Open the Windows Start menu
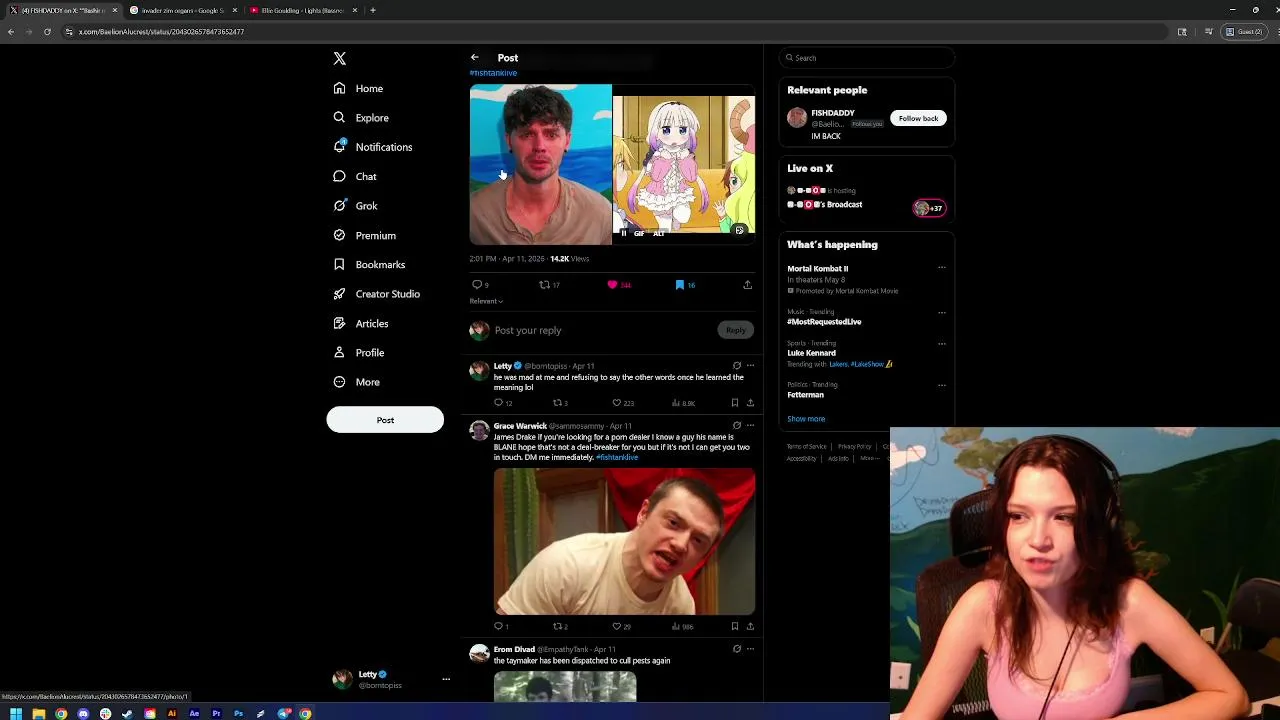 (16, 713)
